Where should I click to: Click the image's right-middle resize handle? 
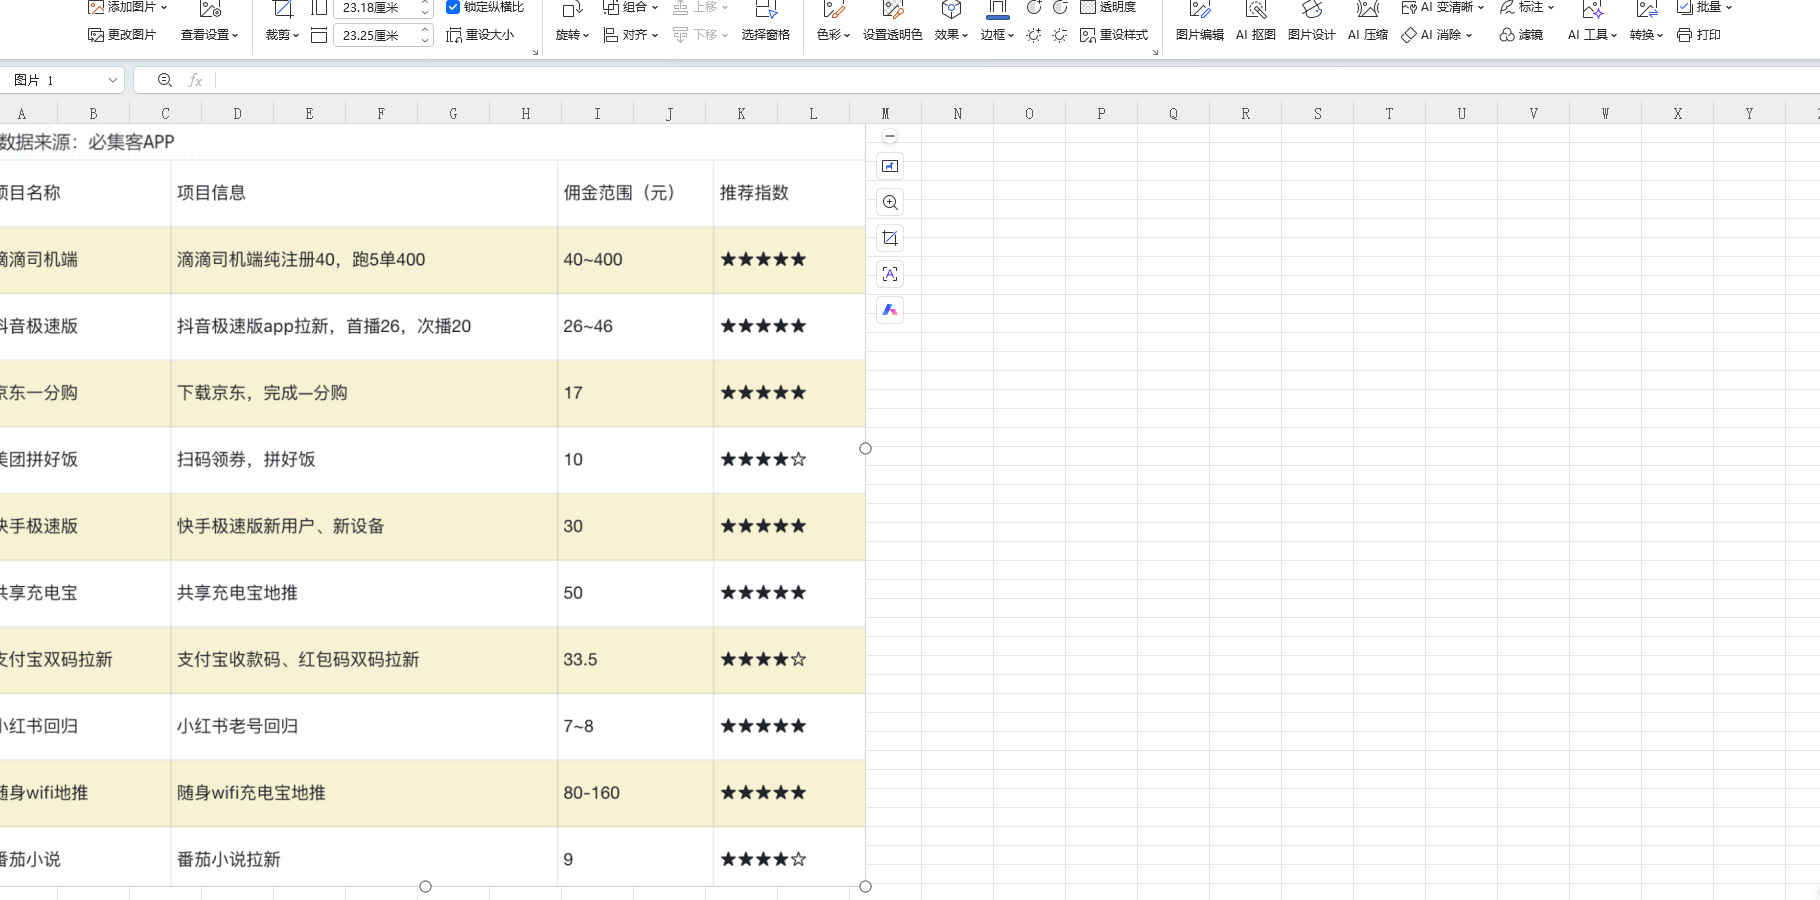tap(866, 449)
